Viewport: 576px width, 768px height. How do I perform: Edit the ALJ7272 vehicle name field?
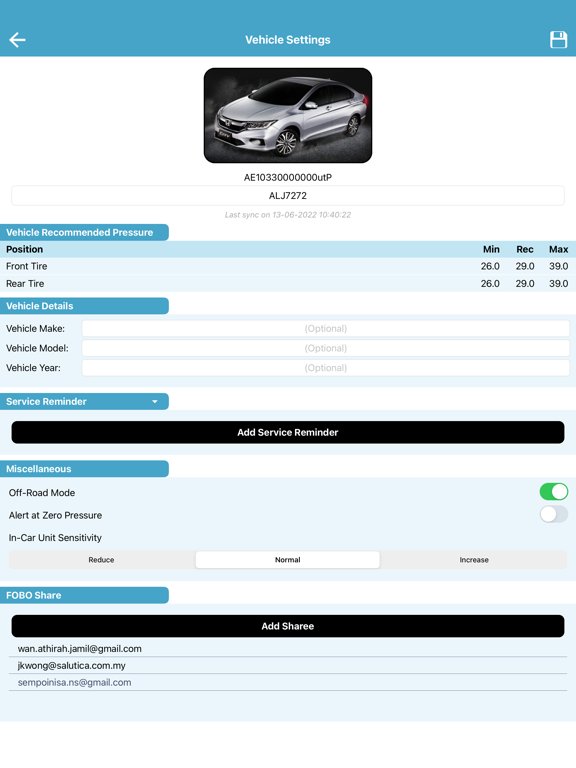coord(288,196)
